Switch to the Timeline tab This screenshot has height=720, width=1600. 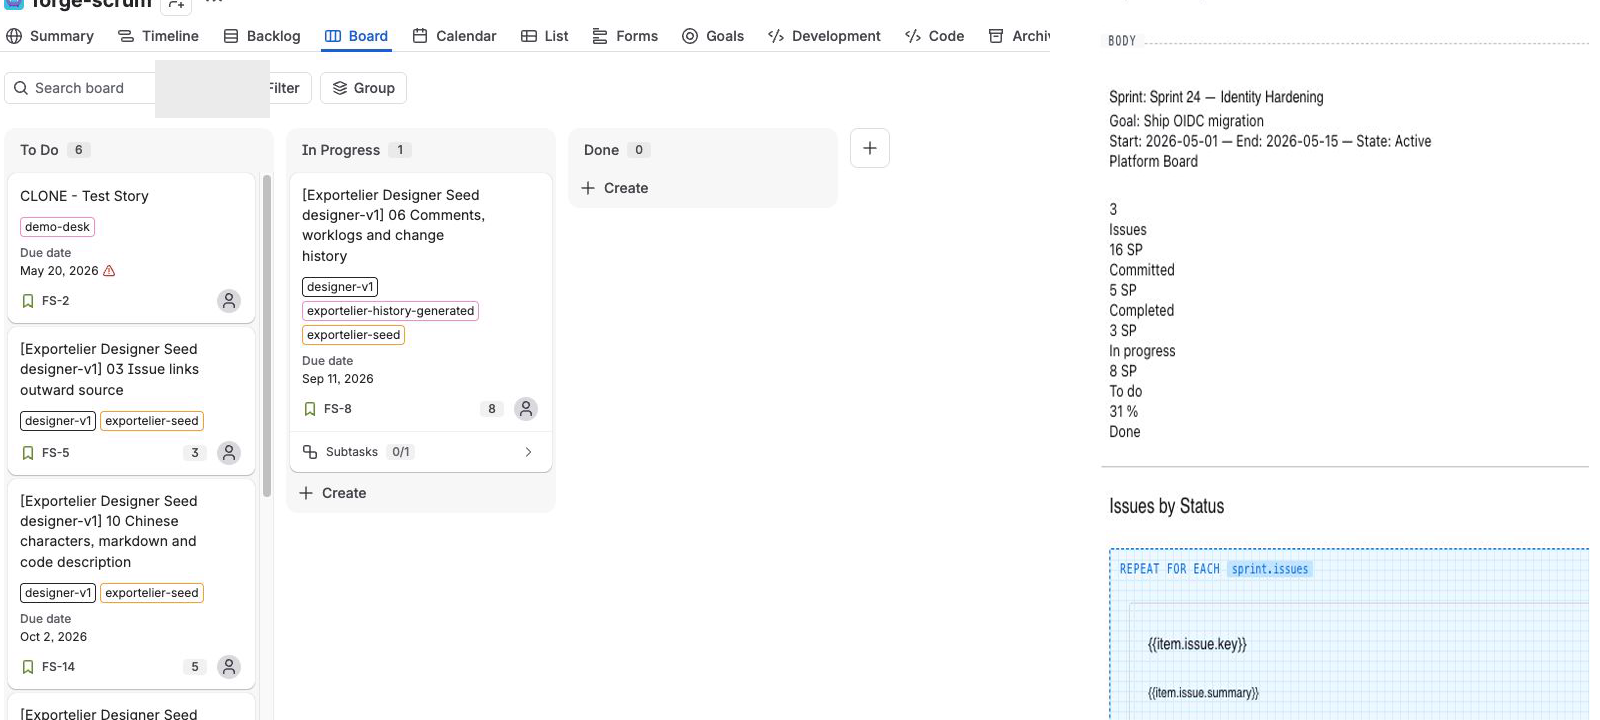pyautogui.click(x=158, y=36)
